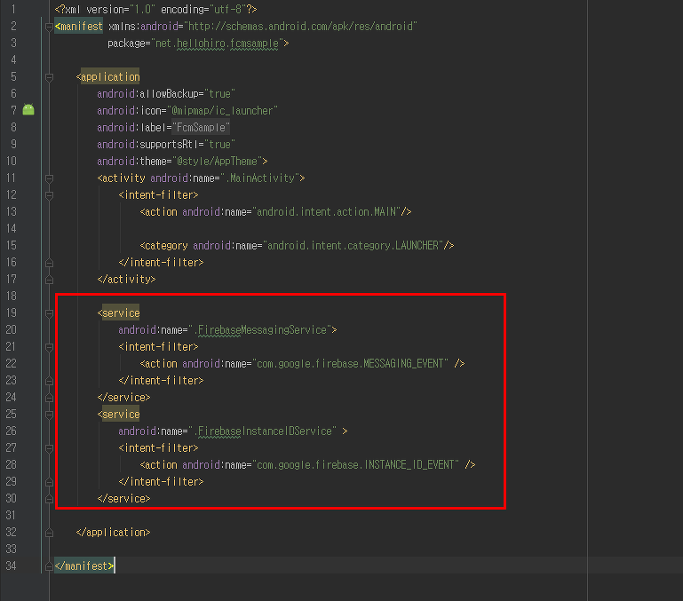The width and height of the screenshot is (683, 601).
Task: Click the service tag on line 19
Action: tap(119, 313)
